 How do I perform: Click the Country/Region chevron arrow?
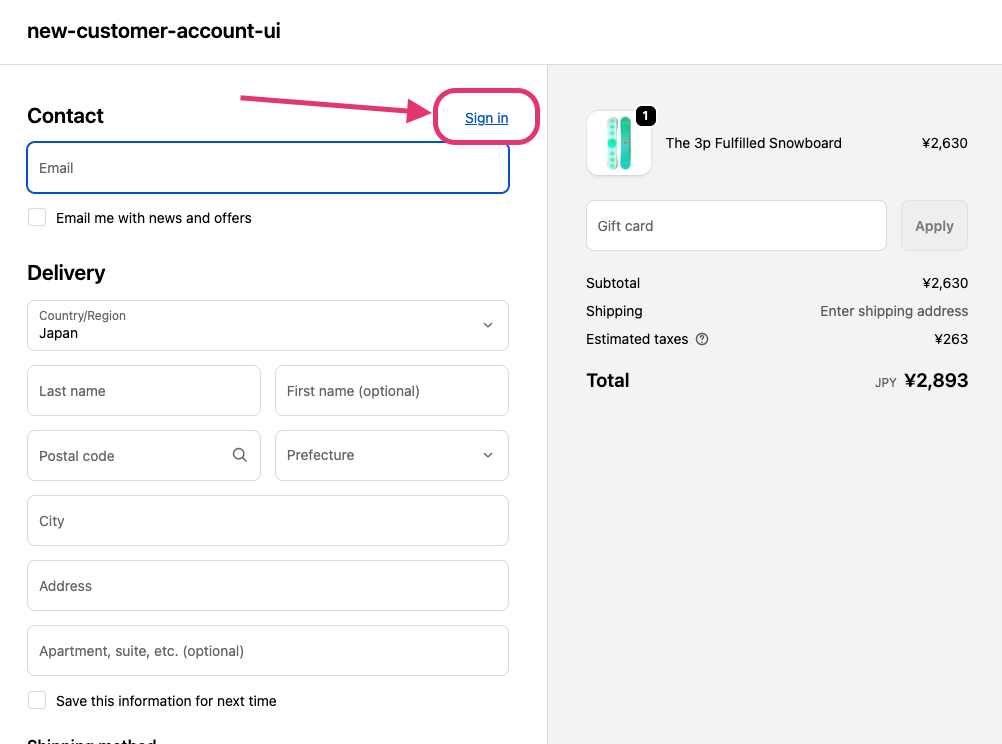488,325
